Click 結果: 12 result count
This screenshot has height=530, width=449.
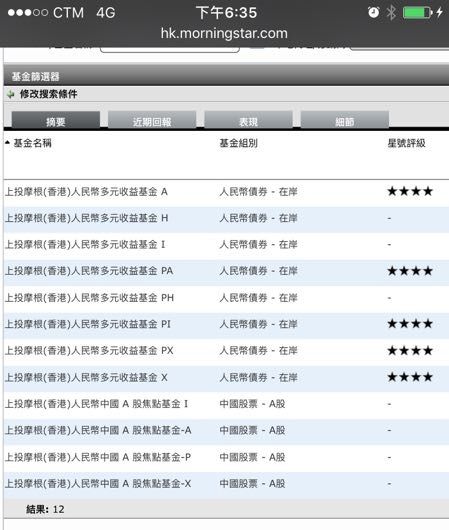45,509
